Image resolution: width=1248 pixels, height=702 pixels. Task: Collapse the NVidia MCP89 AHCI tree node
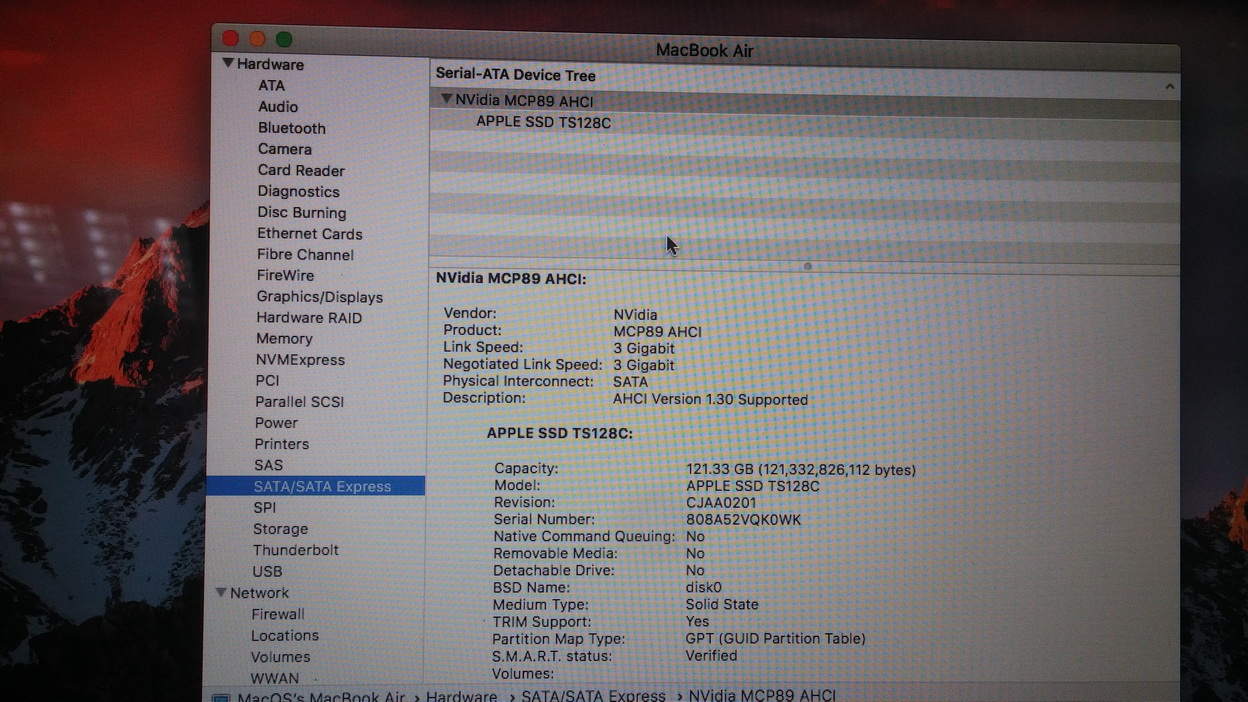447,100
